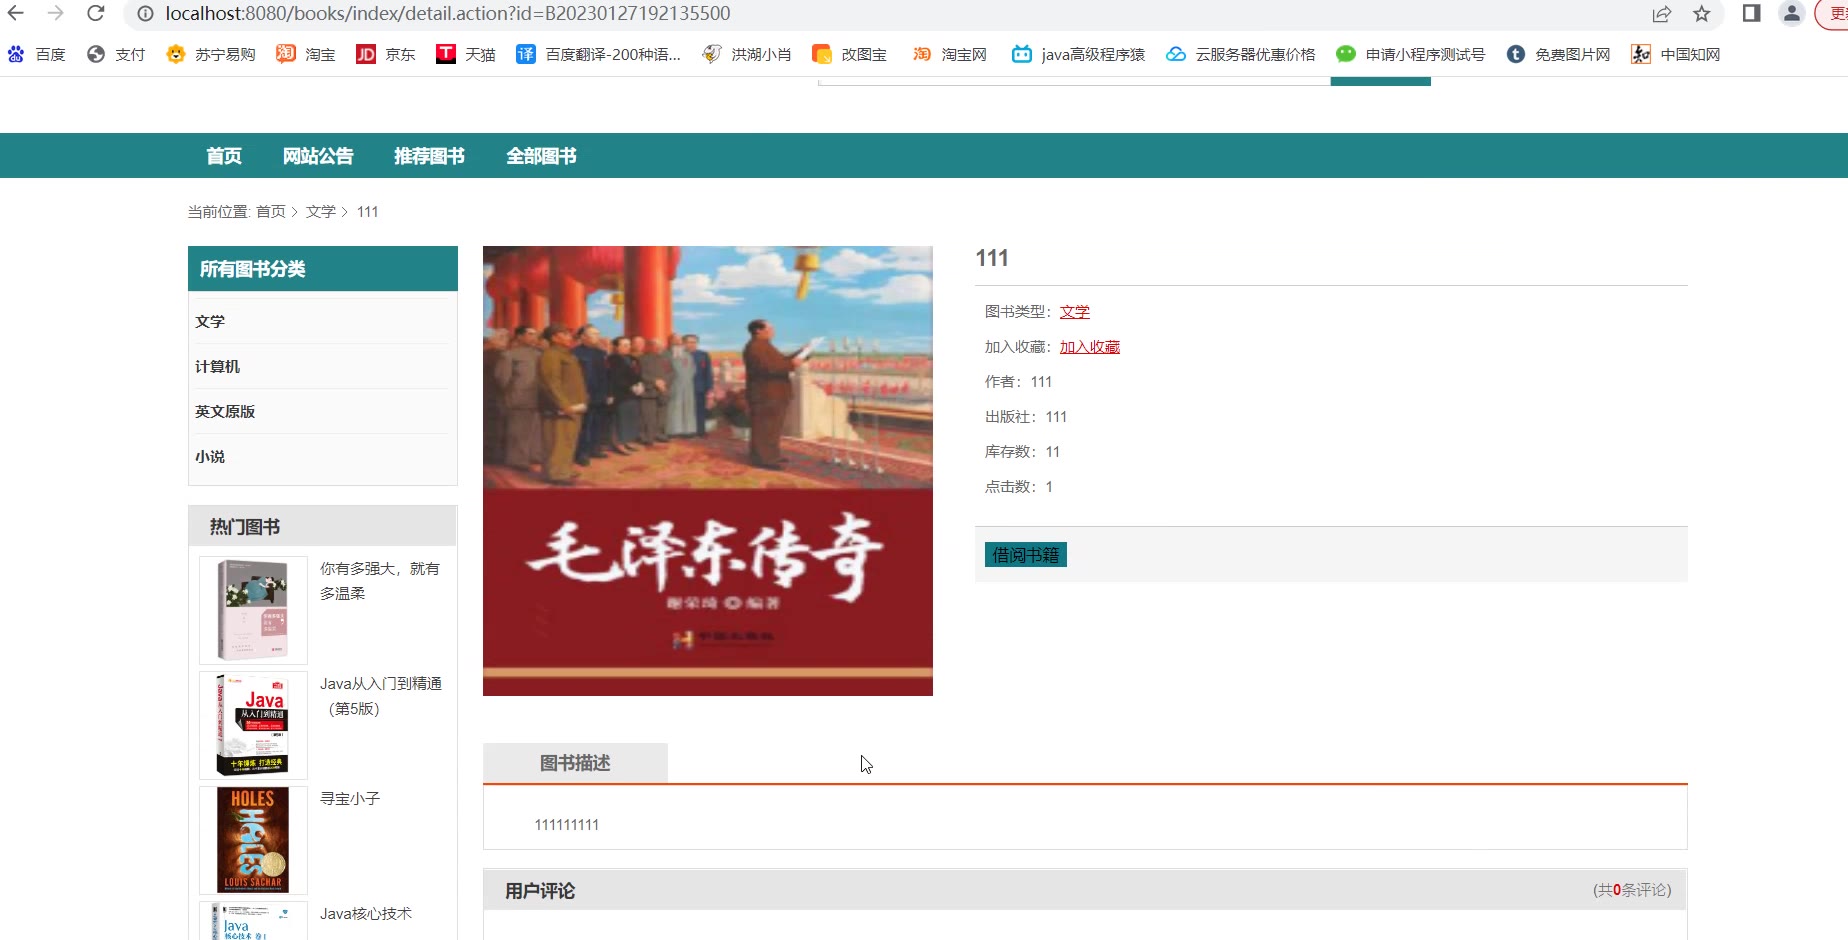Open the 天猫 bookmark
Image resolution: width=1848 pixels, height=940 pixels.
466,54
